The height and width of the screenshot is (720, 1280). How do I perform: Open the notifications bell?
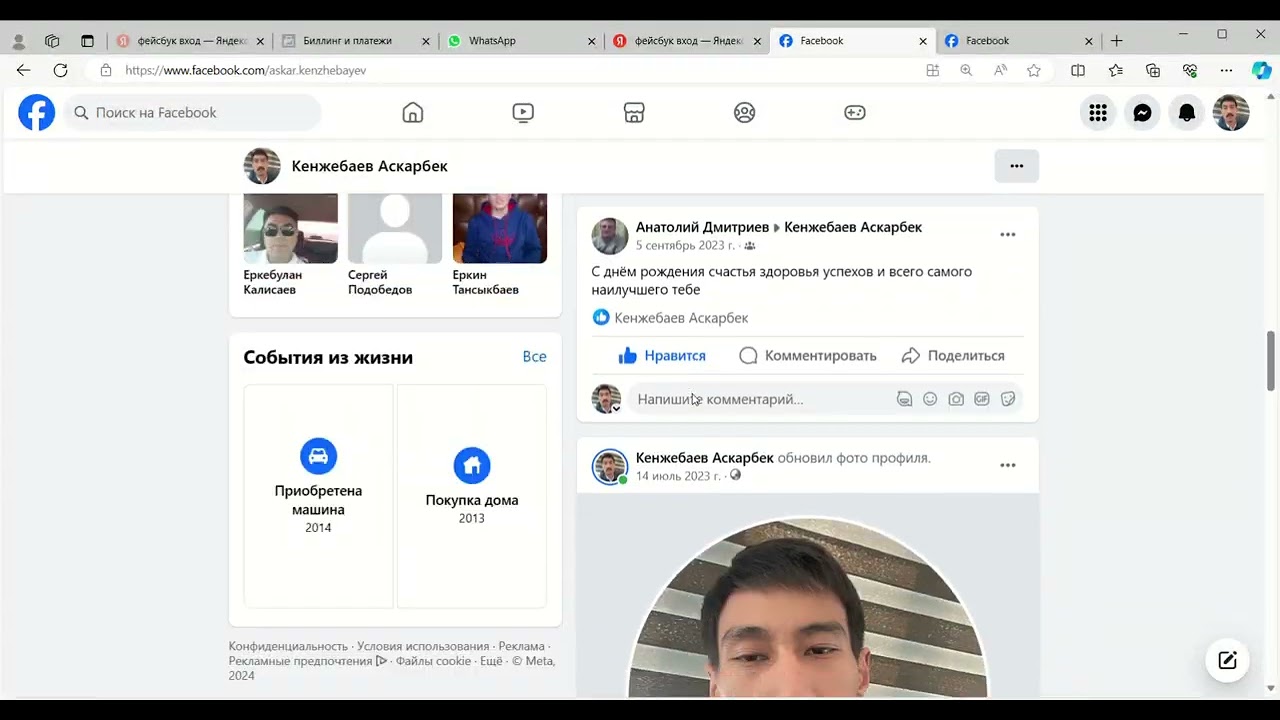point(1187,113)
